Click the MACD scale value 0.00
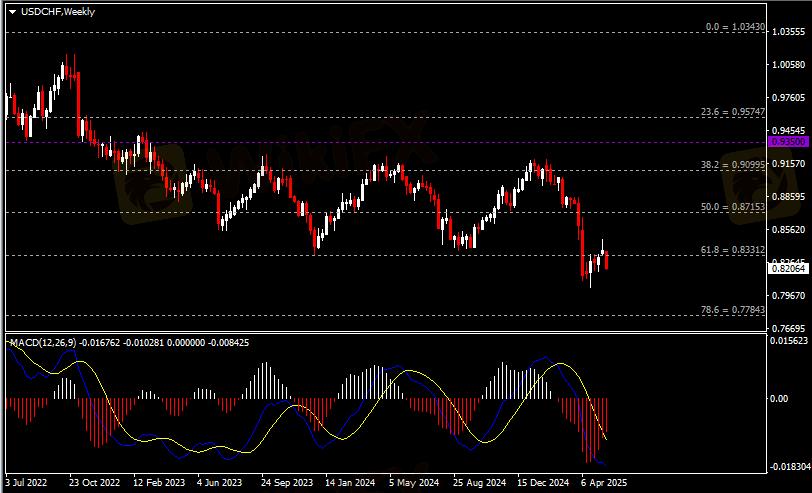The width and height of the screenshot is (812, 493). tap(779, 399)
